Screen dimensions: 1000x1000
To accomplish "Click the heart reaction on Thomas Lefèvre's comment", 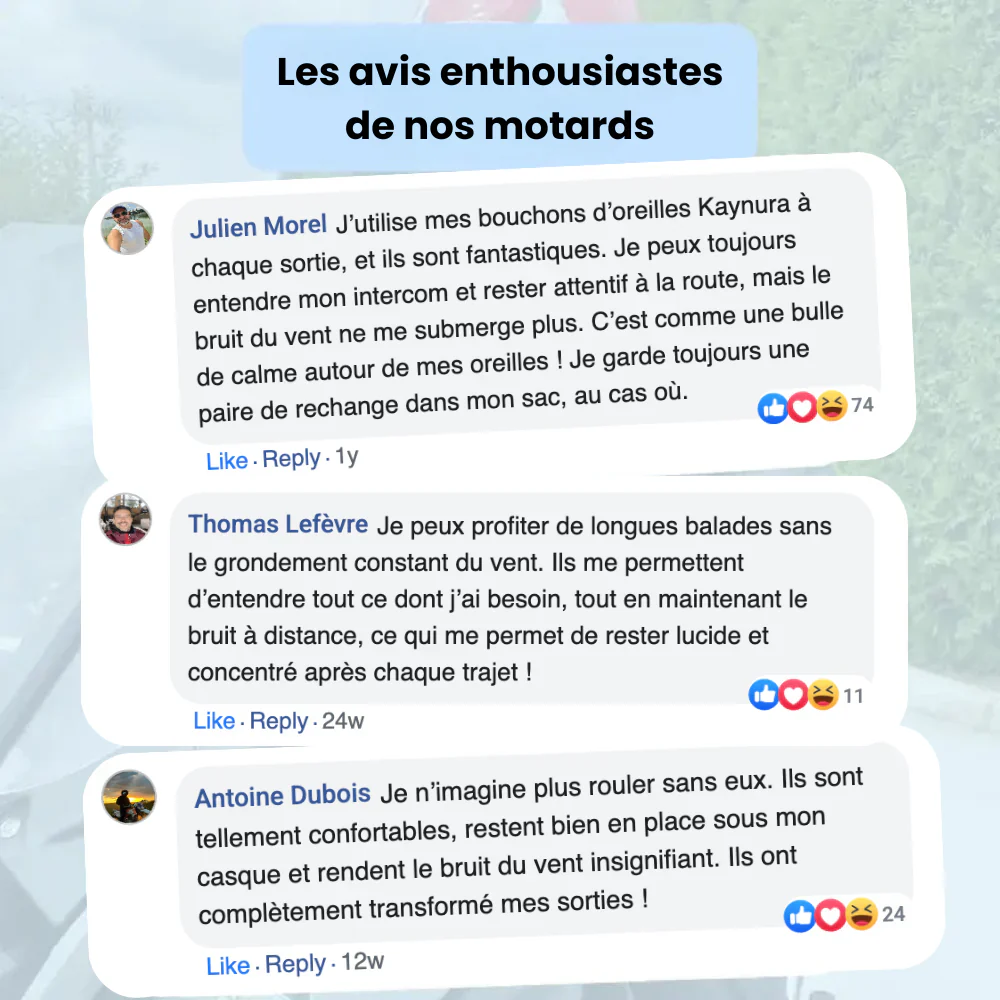I will (793, 695).
